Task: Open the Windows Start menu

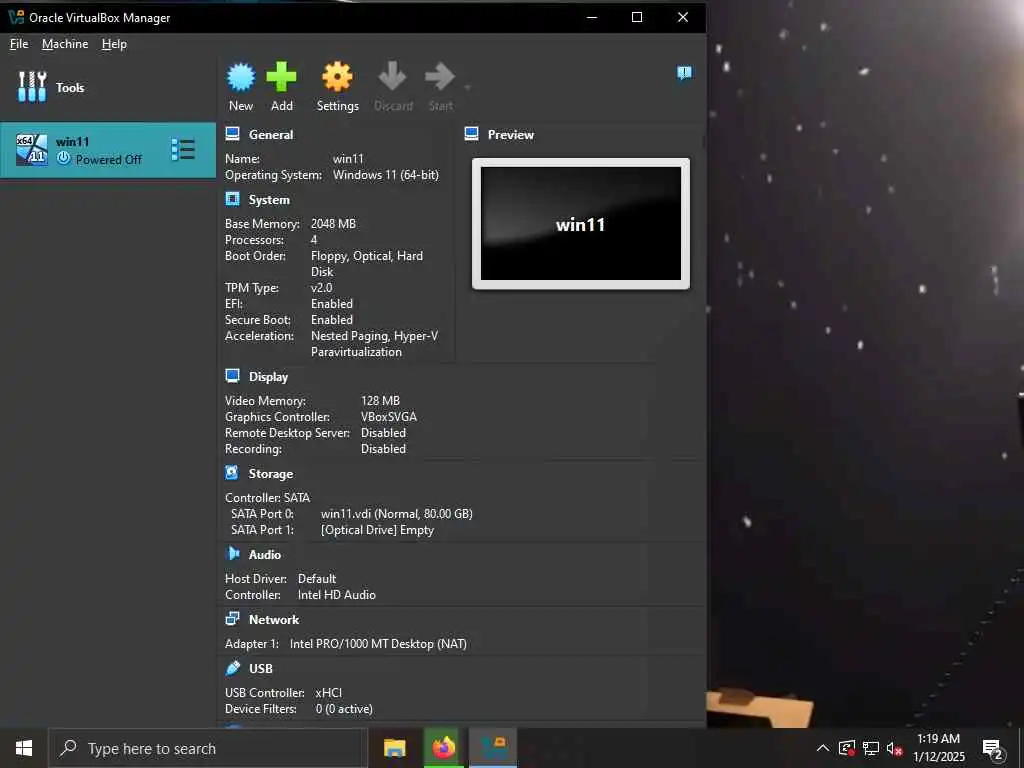Action: (24, 748)
